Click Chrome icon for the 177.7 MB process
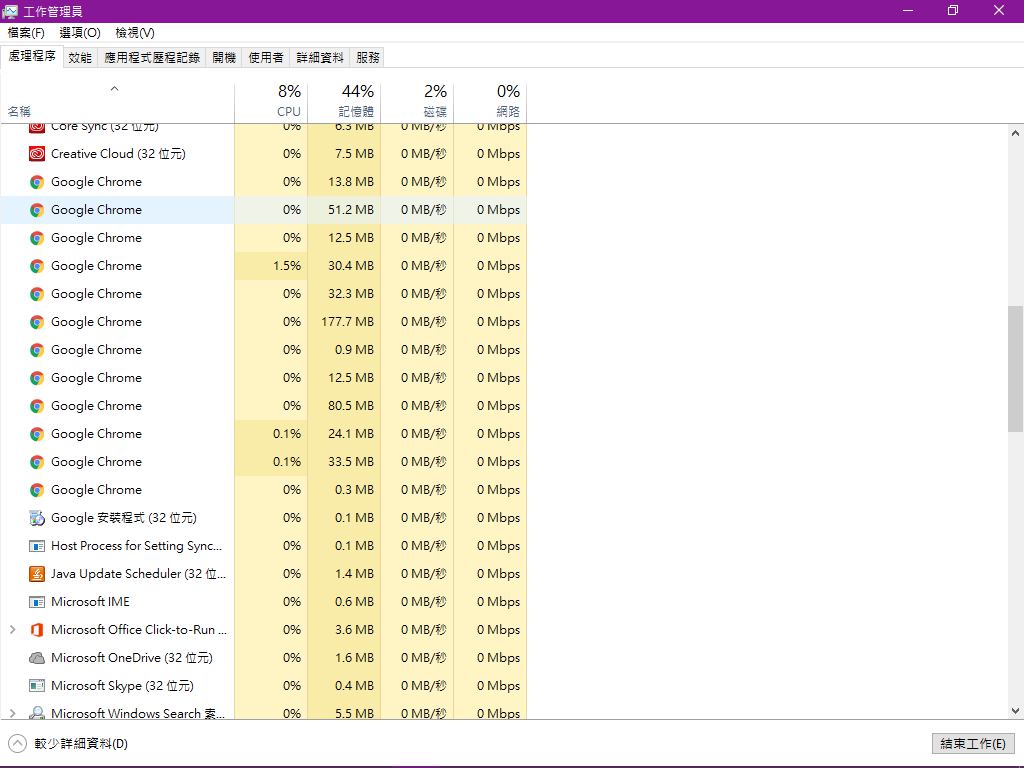Screen dimensions: 1024x768 pyautogui.click(x=37, y=322)
